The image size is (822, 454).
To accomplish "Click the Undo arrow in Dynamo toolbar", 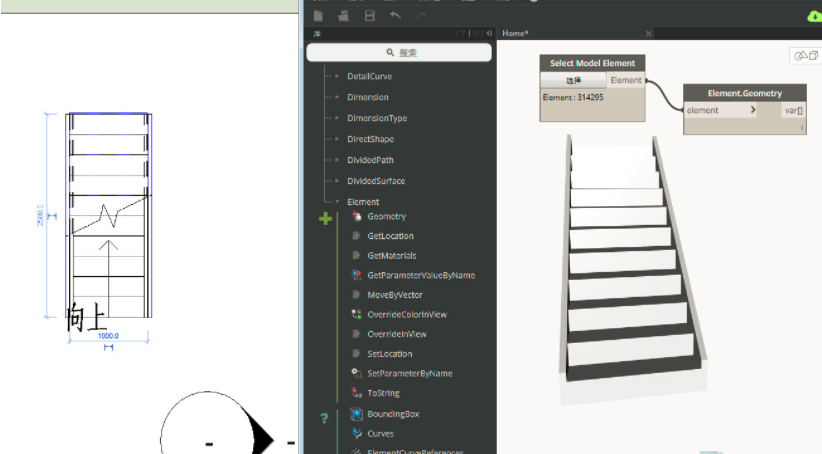I will (395, 16).
